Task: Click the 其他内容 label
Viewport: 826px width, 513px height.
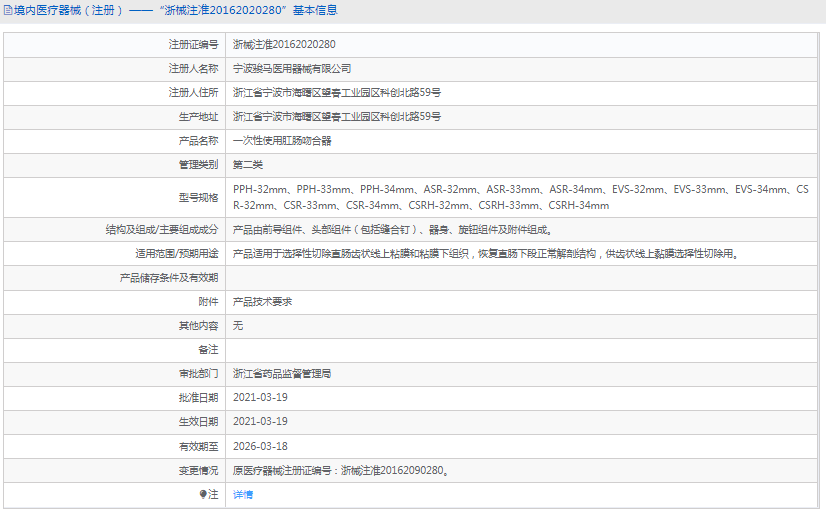Action: point(198,326)
